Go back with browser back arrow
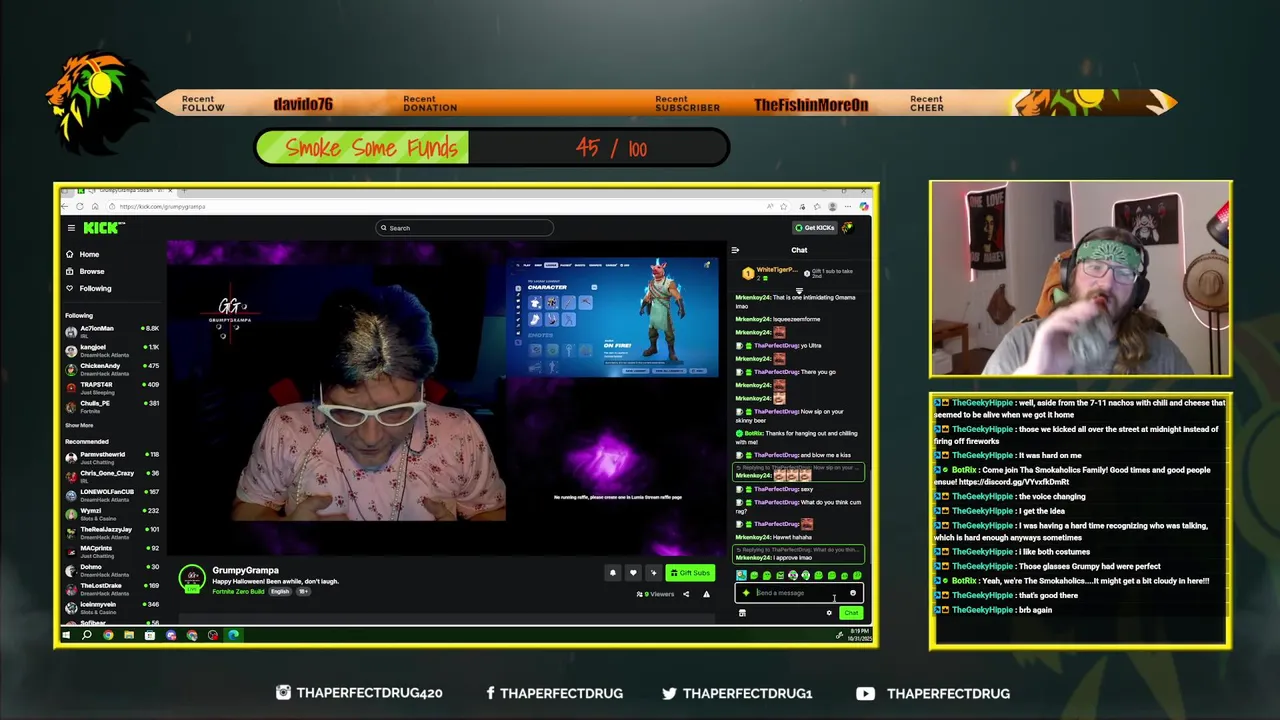 [64, 206]
